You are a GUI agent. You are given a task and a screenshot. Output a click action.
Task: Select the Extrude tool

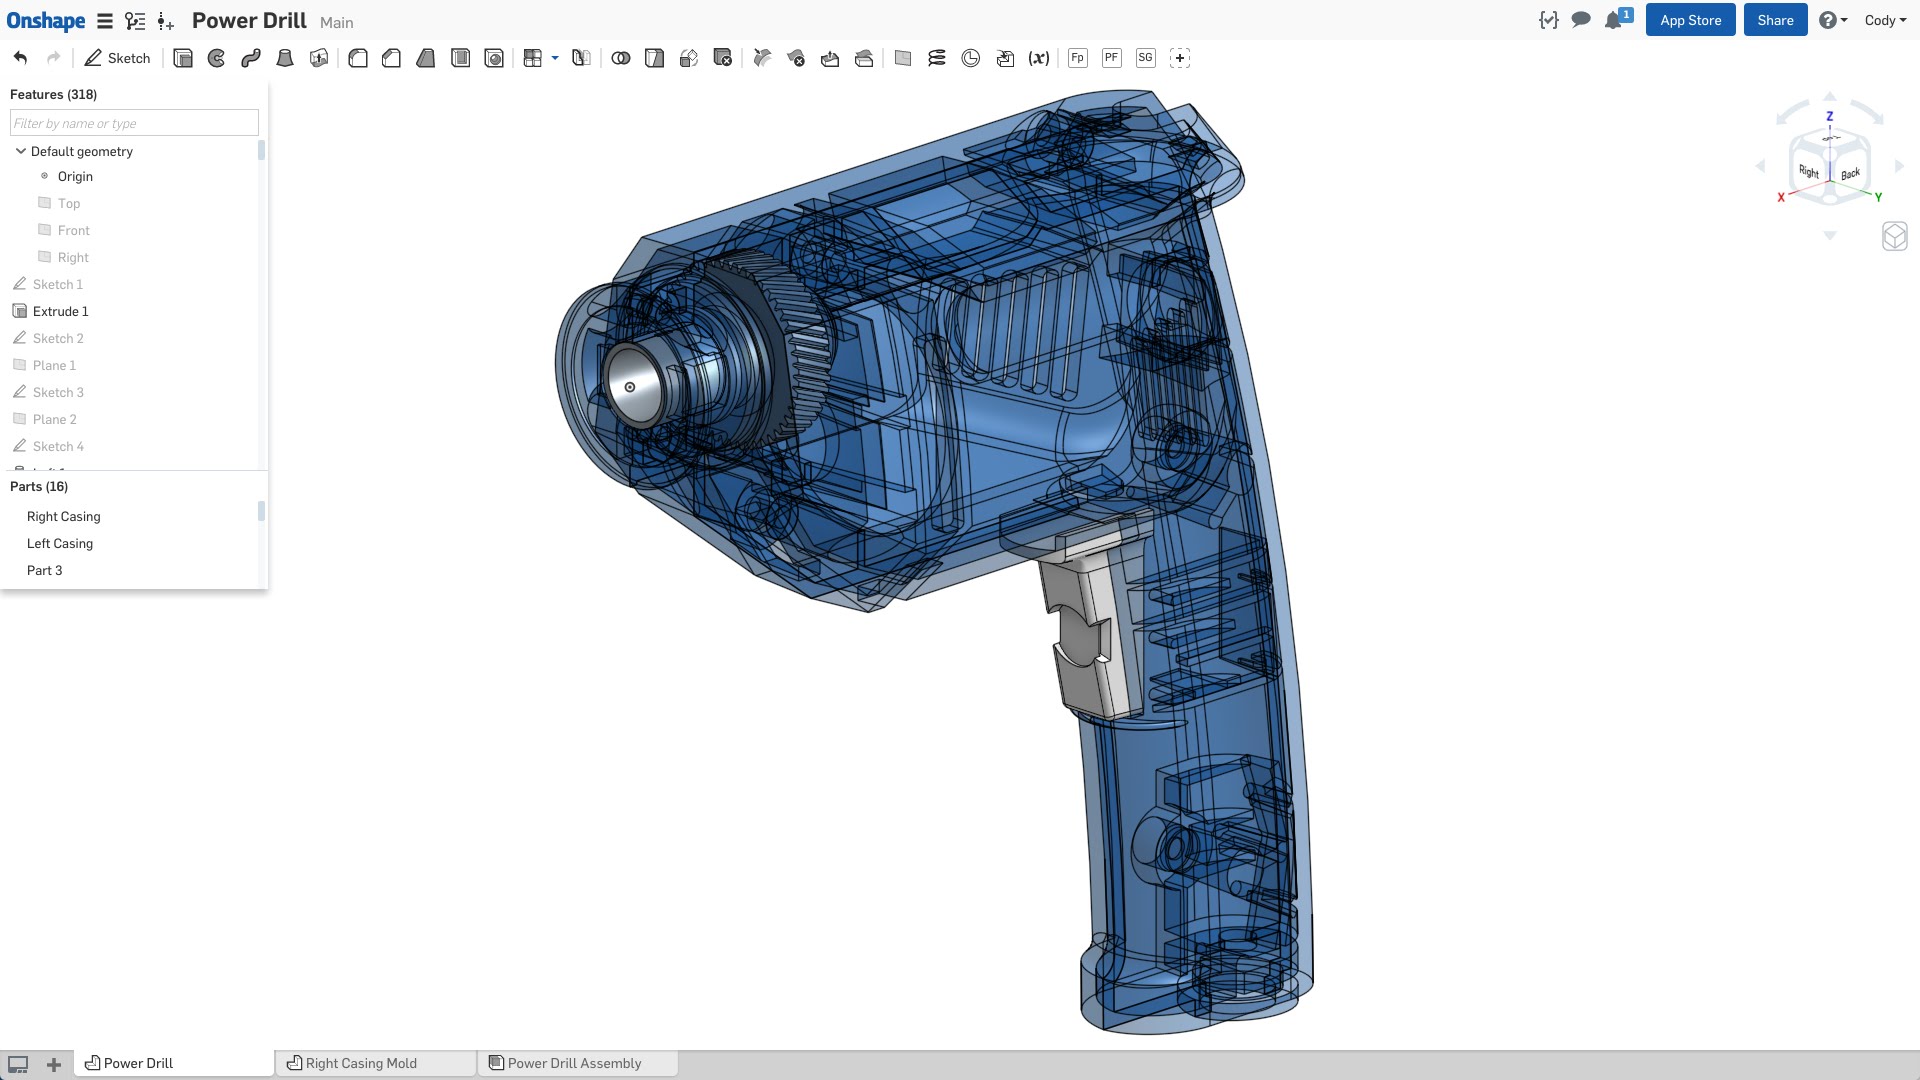[182, 58]
